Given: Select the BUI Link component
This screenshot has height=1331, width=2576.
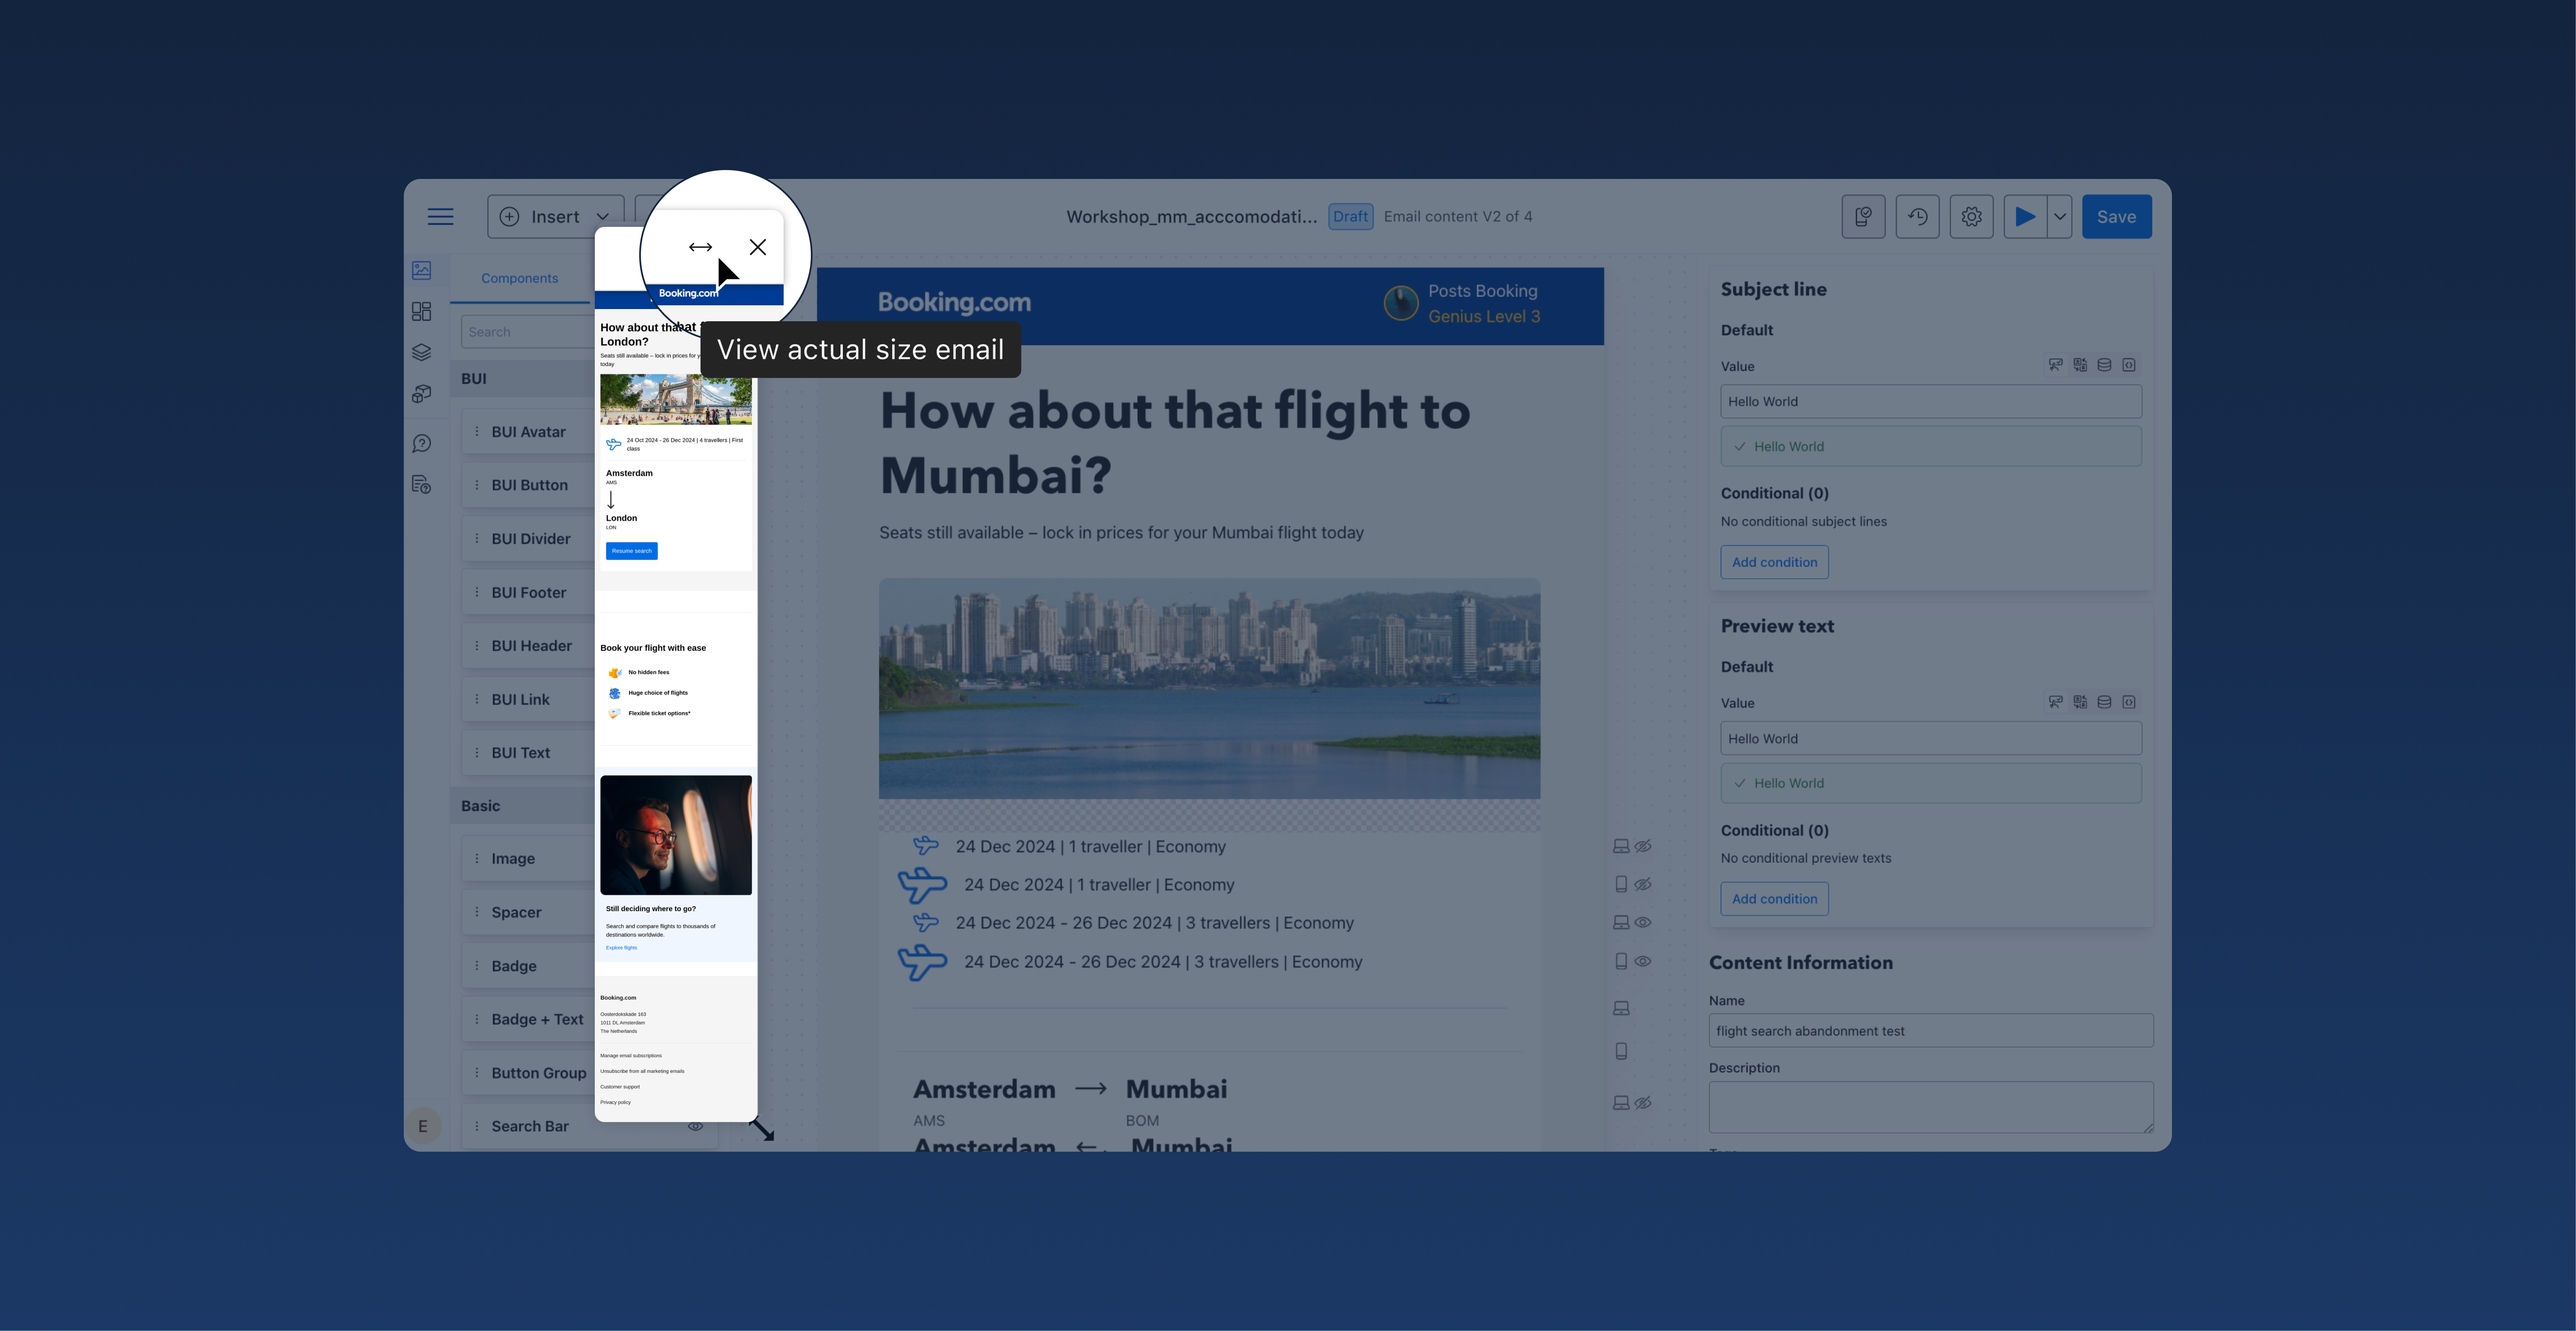Looking at the screenshot, I should tap(528, 700).
